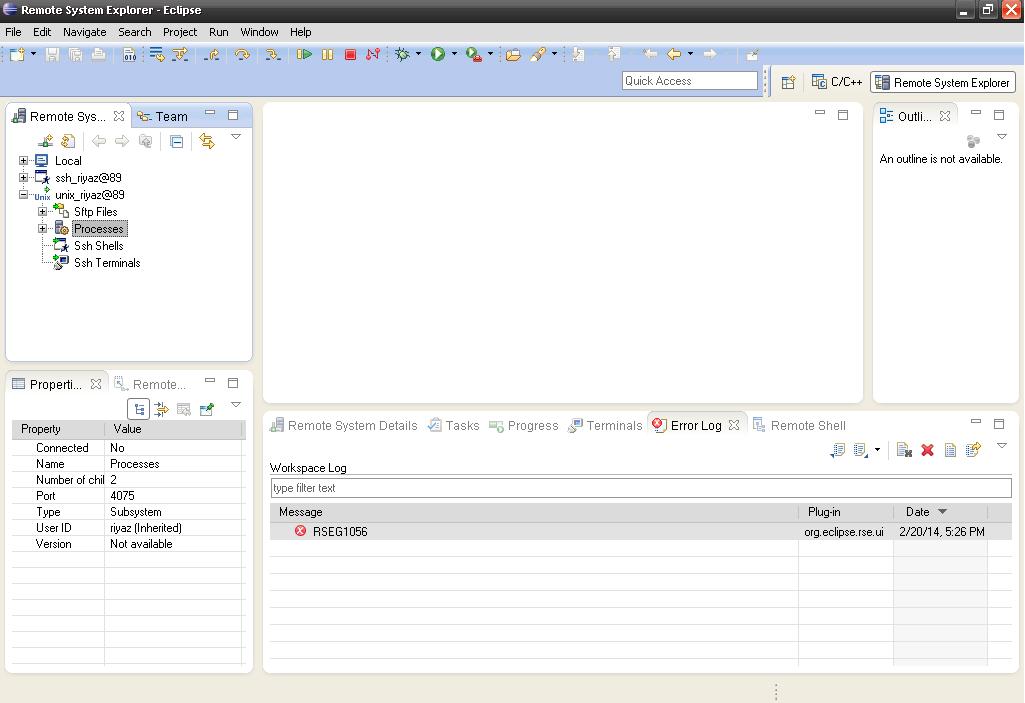
Task: Click the Collapse All tree icon
Action: (x=176, y=142)
